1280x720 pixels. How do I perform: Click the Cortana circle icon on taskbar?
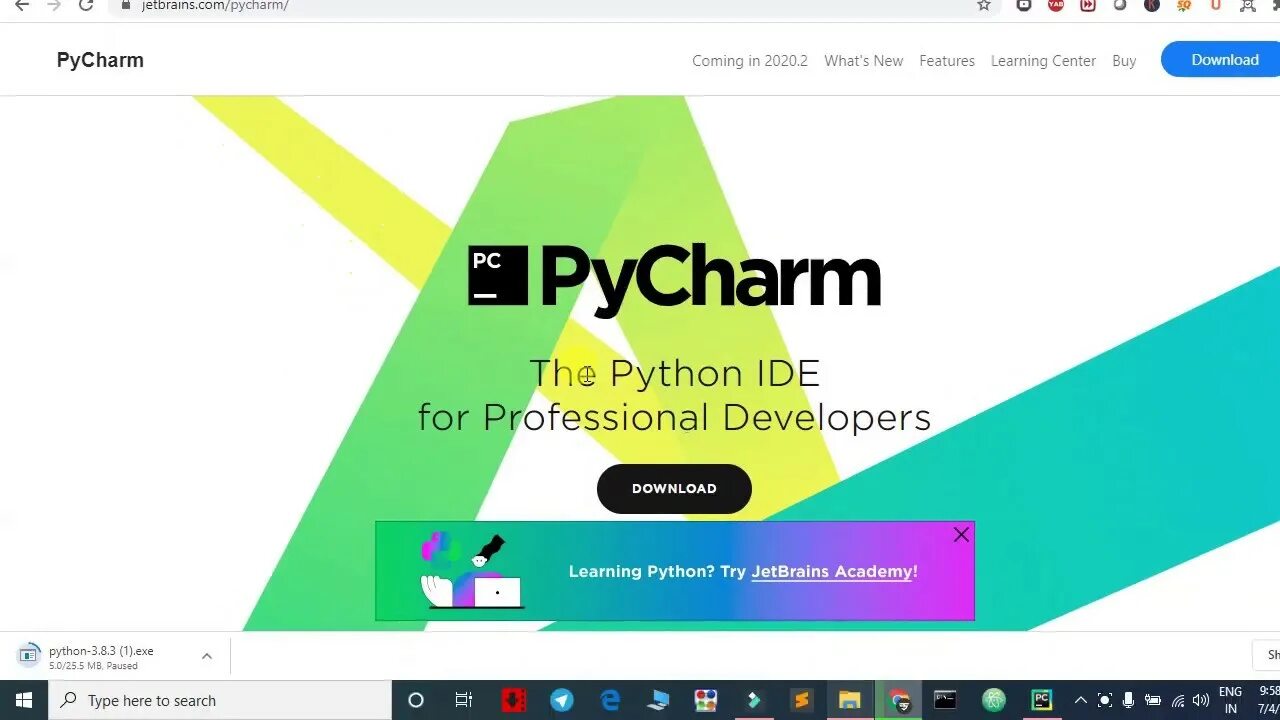pos(416,700)
